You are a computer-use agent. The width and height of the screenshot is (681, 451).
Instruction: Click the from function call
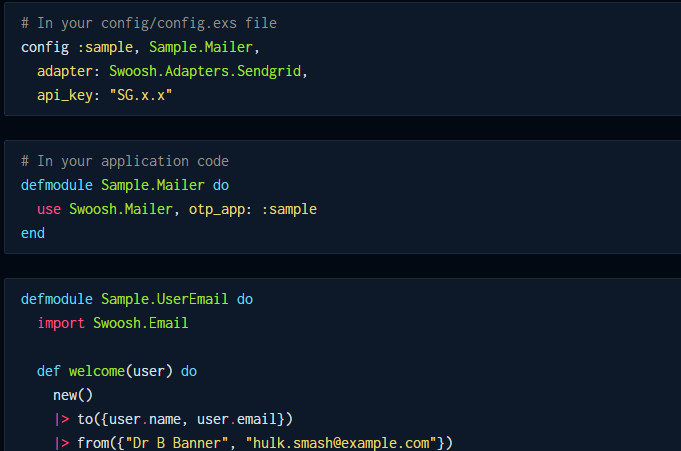coord(93,443)
